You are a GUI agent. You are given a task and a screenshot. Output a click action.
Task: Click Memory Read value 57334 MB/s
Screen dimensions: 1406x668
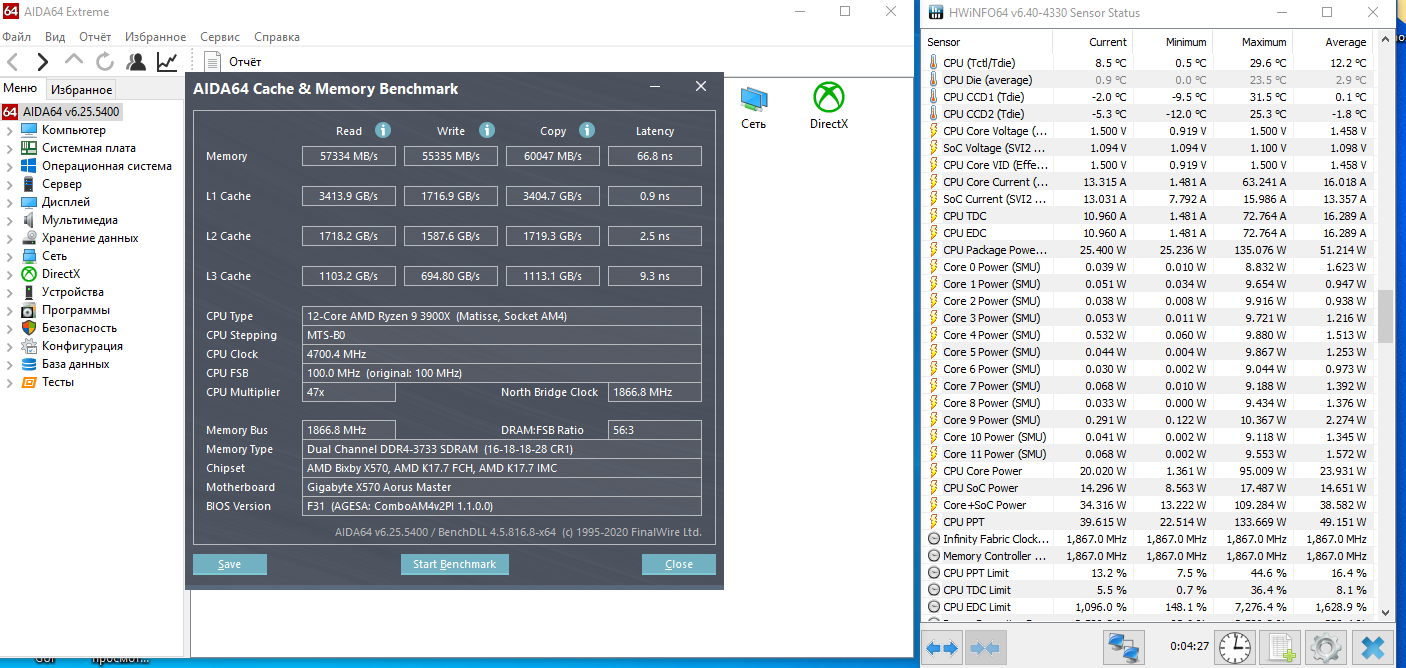click(349, 156)
